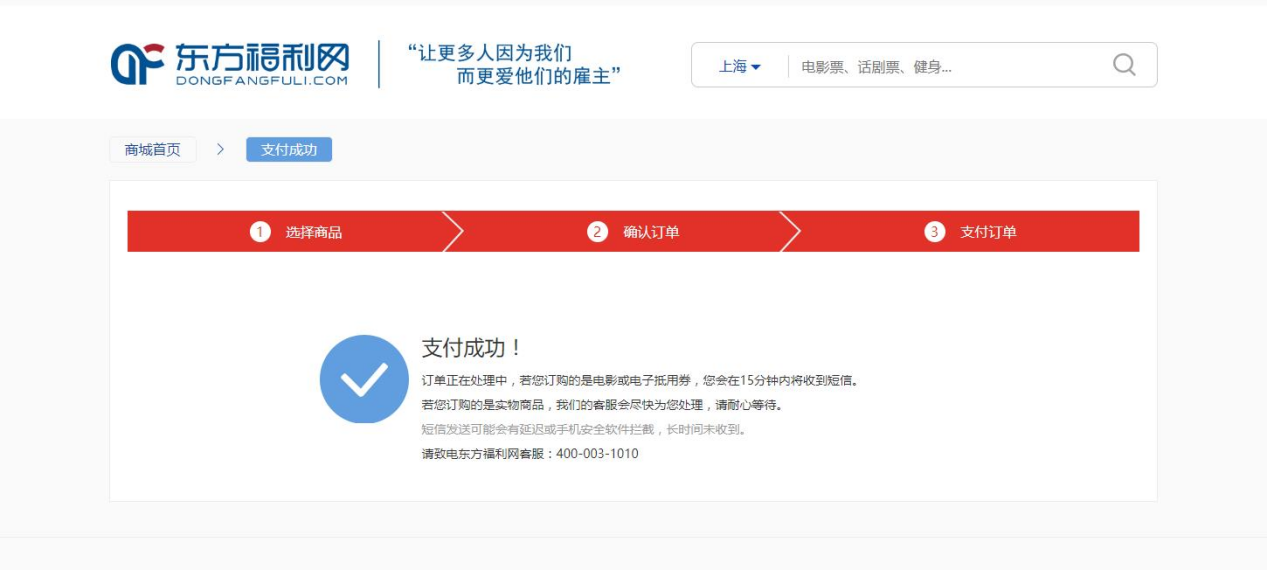Click the circled number 2 step icon
Image resolution: width=1267 pixels, height=570 pixels.
(x=597, y=232)
